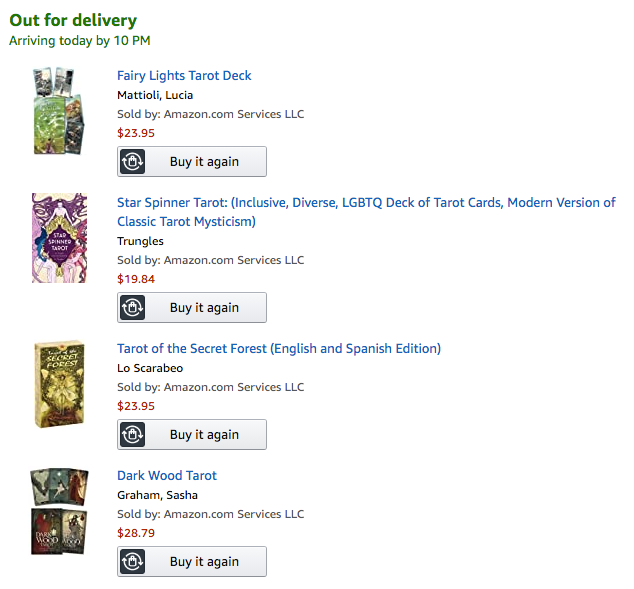
Task: Click the $19.84 price for Star Spinner Tarot
Action: tap(136, 279)
